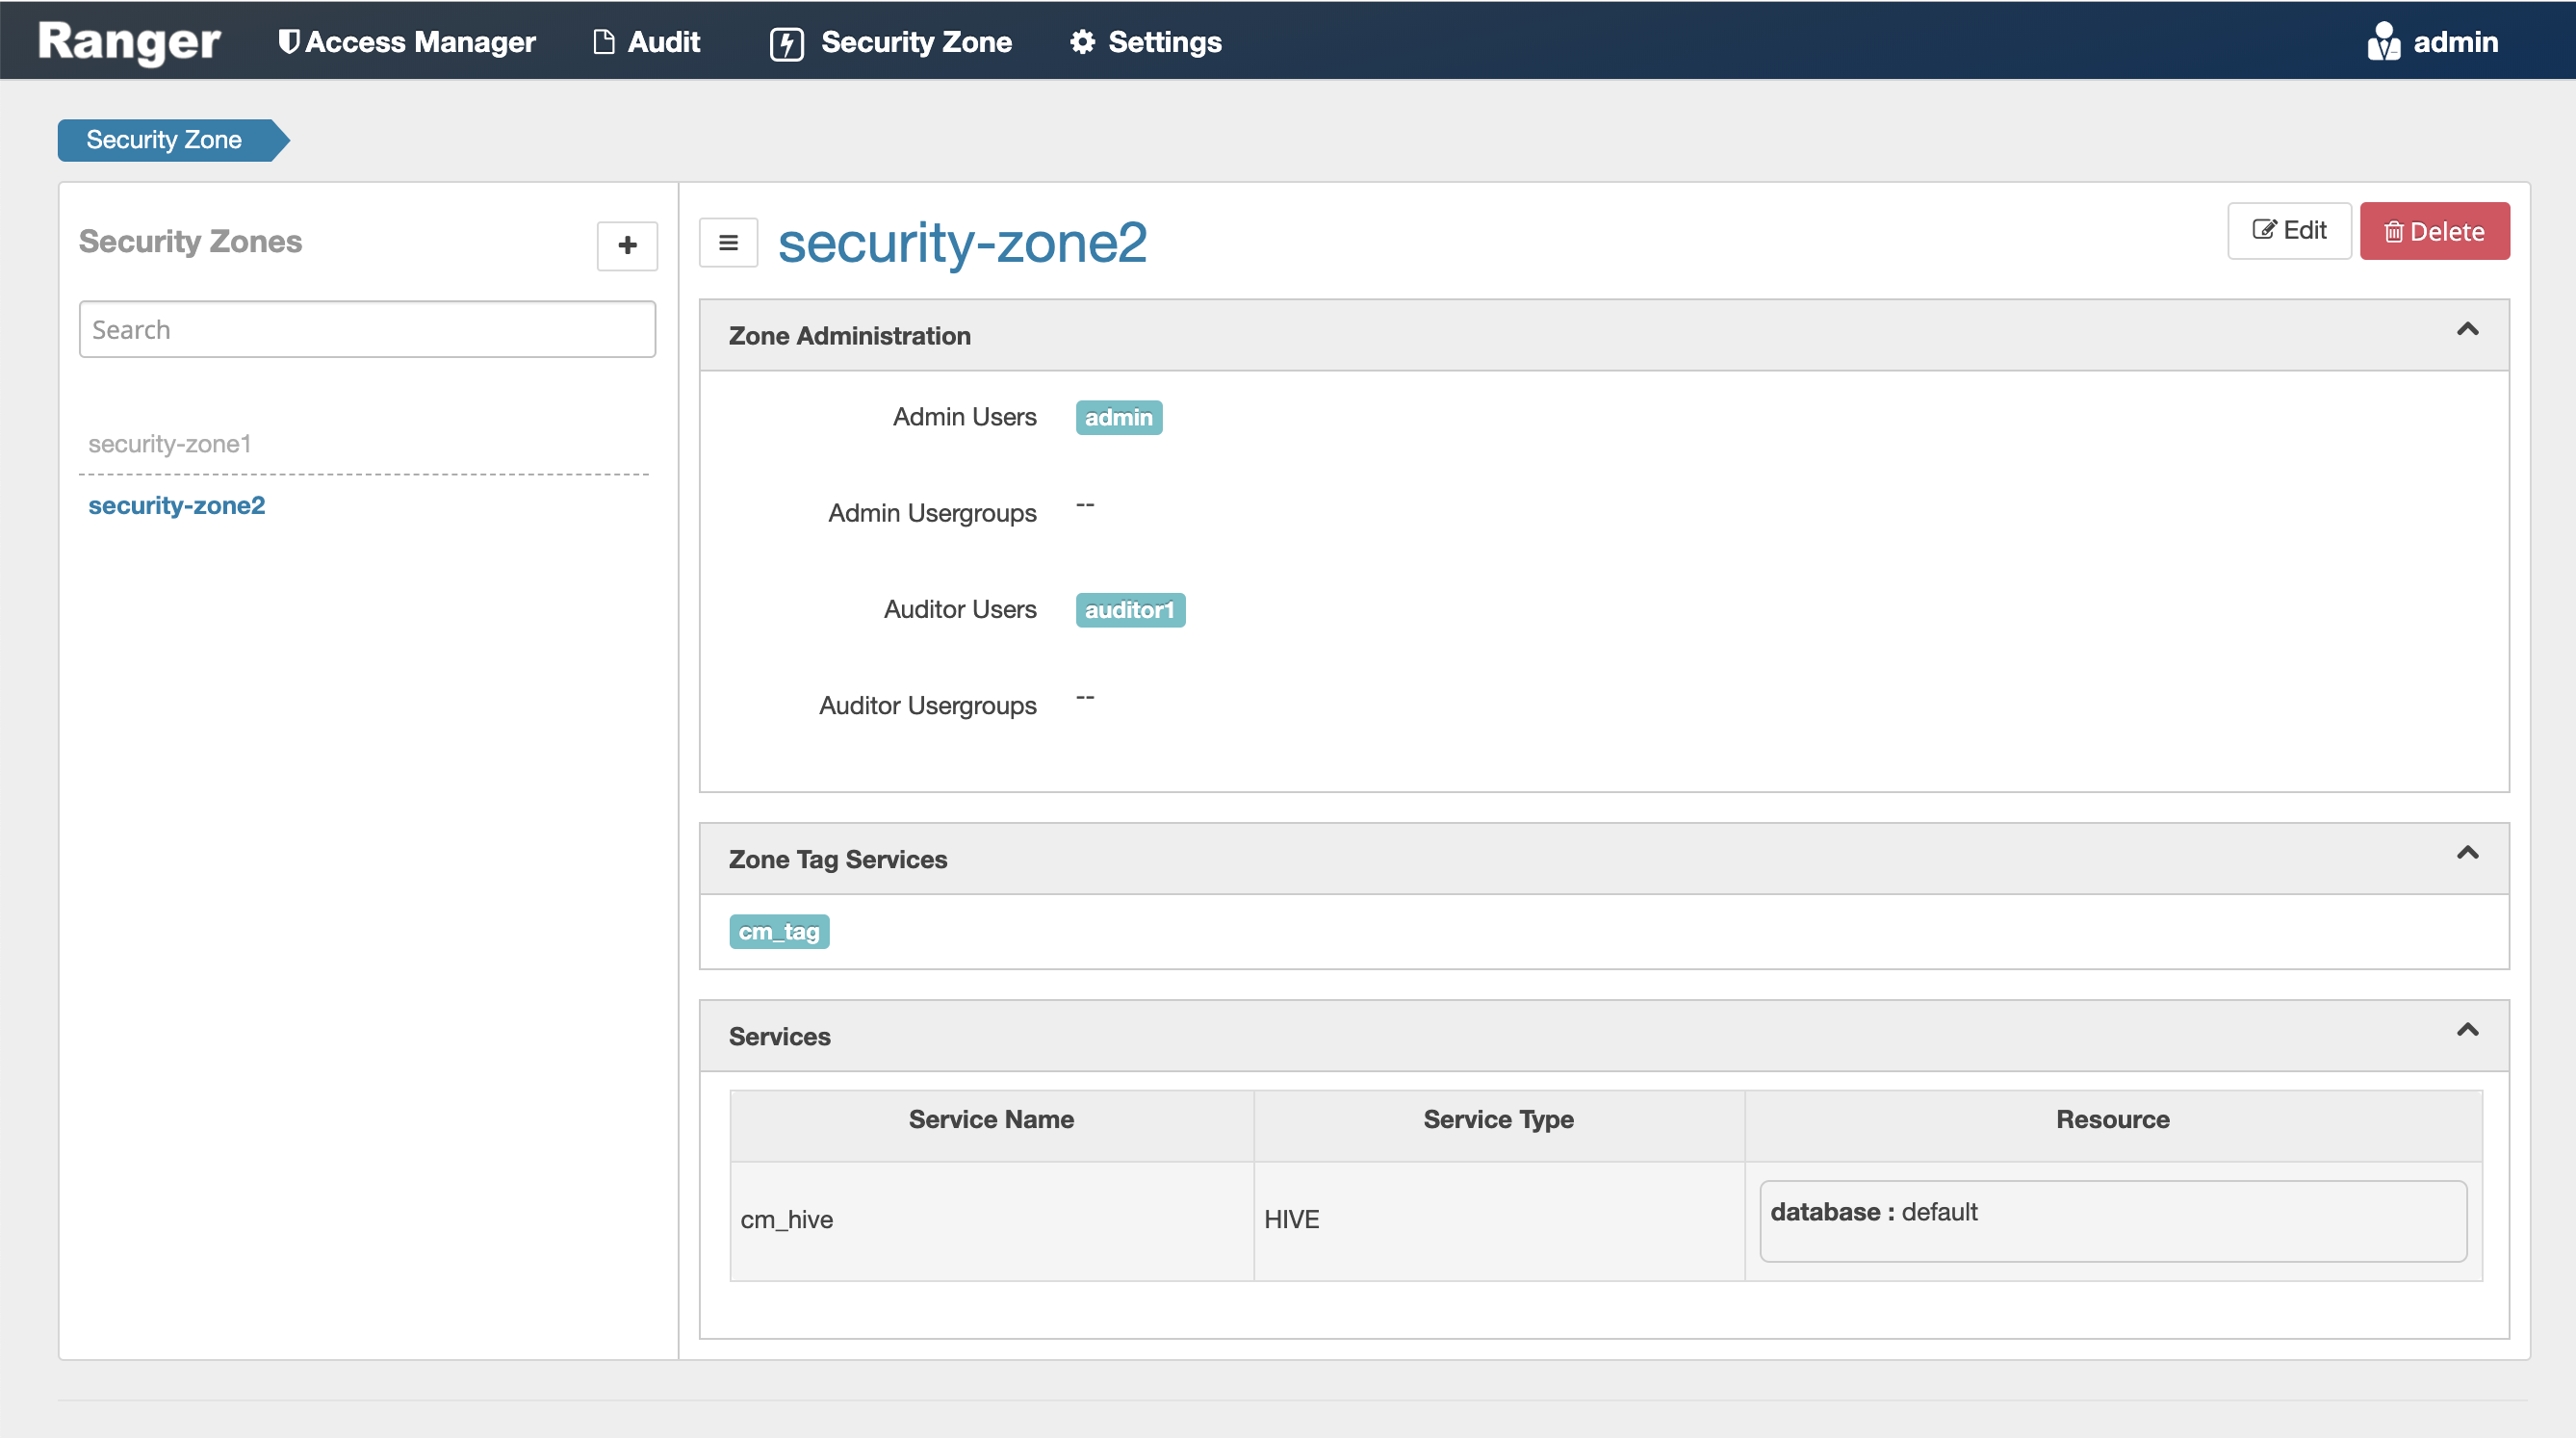Click the Ranger logo
Image resolution: width=2576 pixels, height=1438 pixels.
coord(129,42)
